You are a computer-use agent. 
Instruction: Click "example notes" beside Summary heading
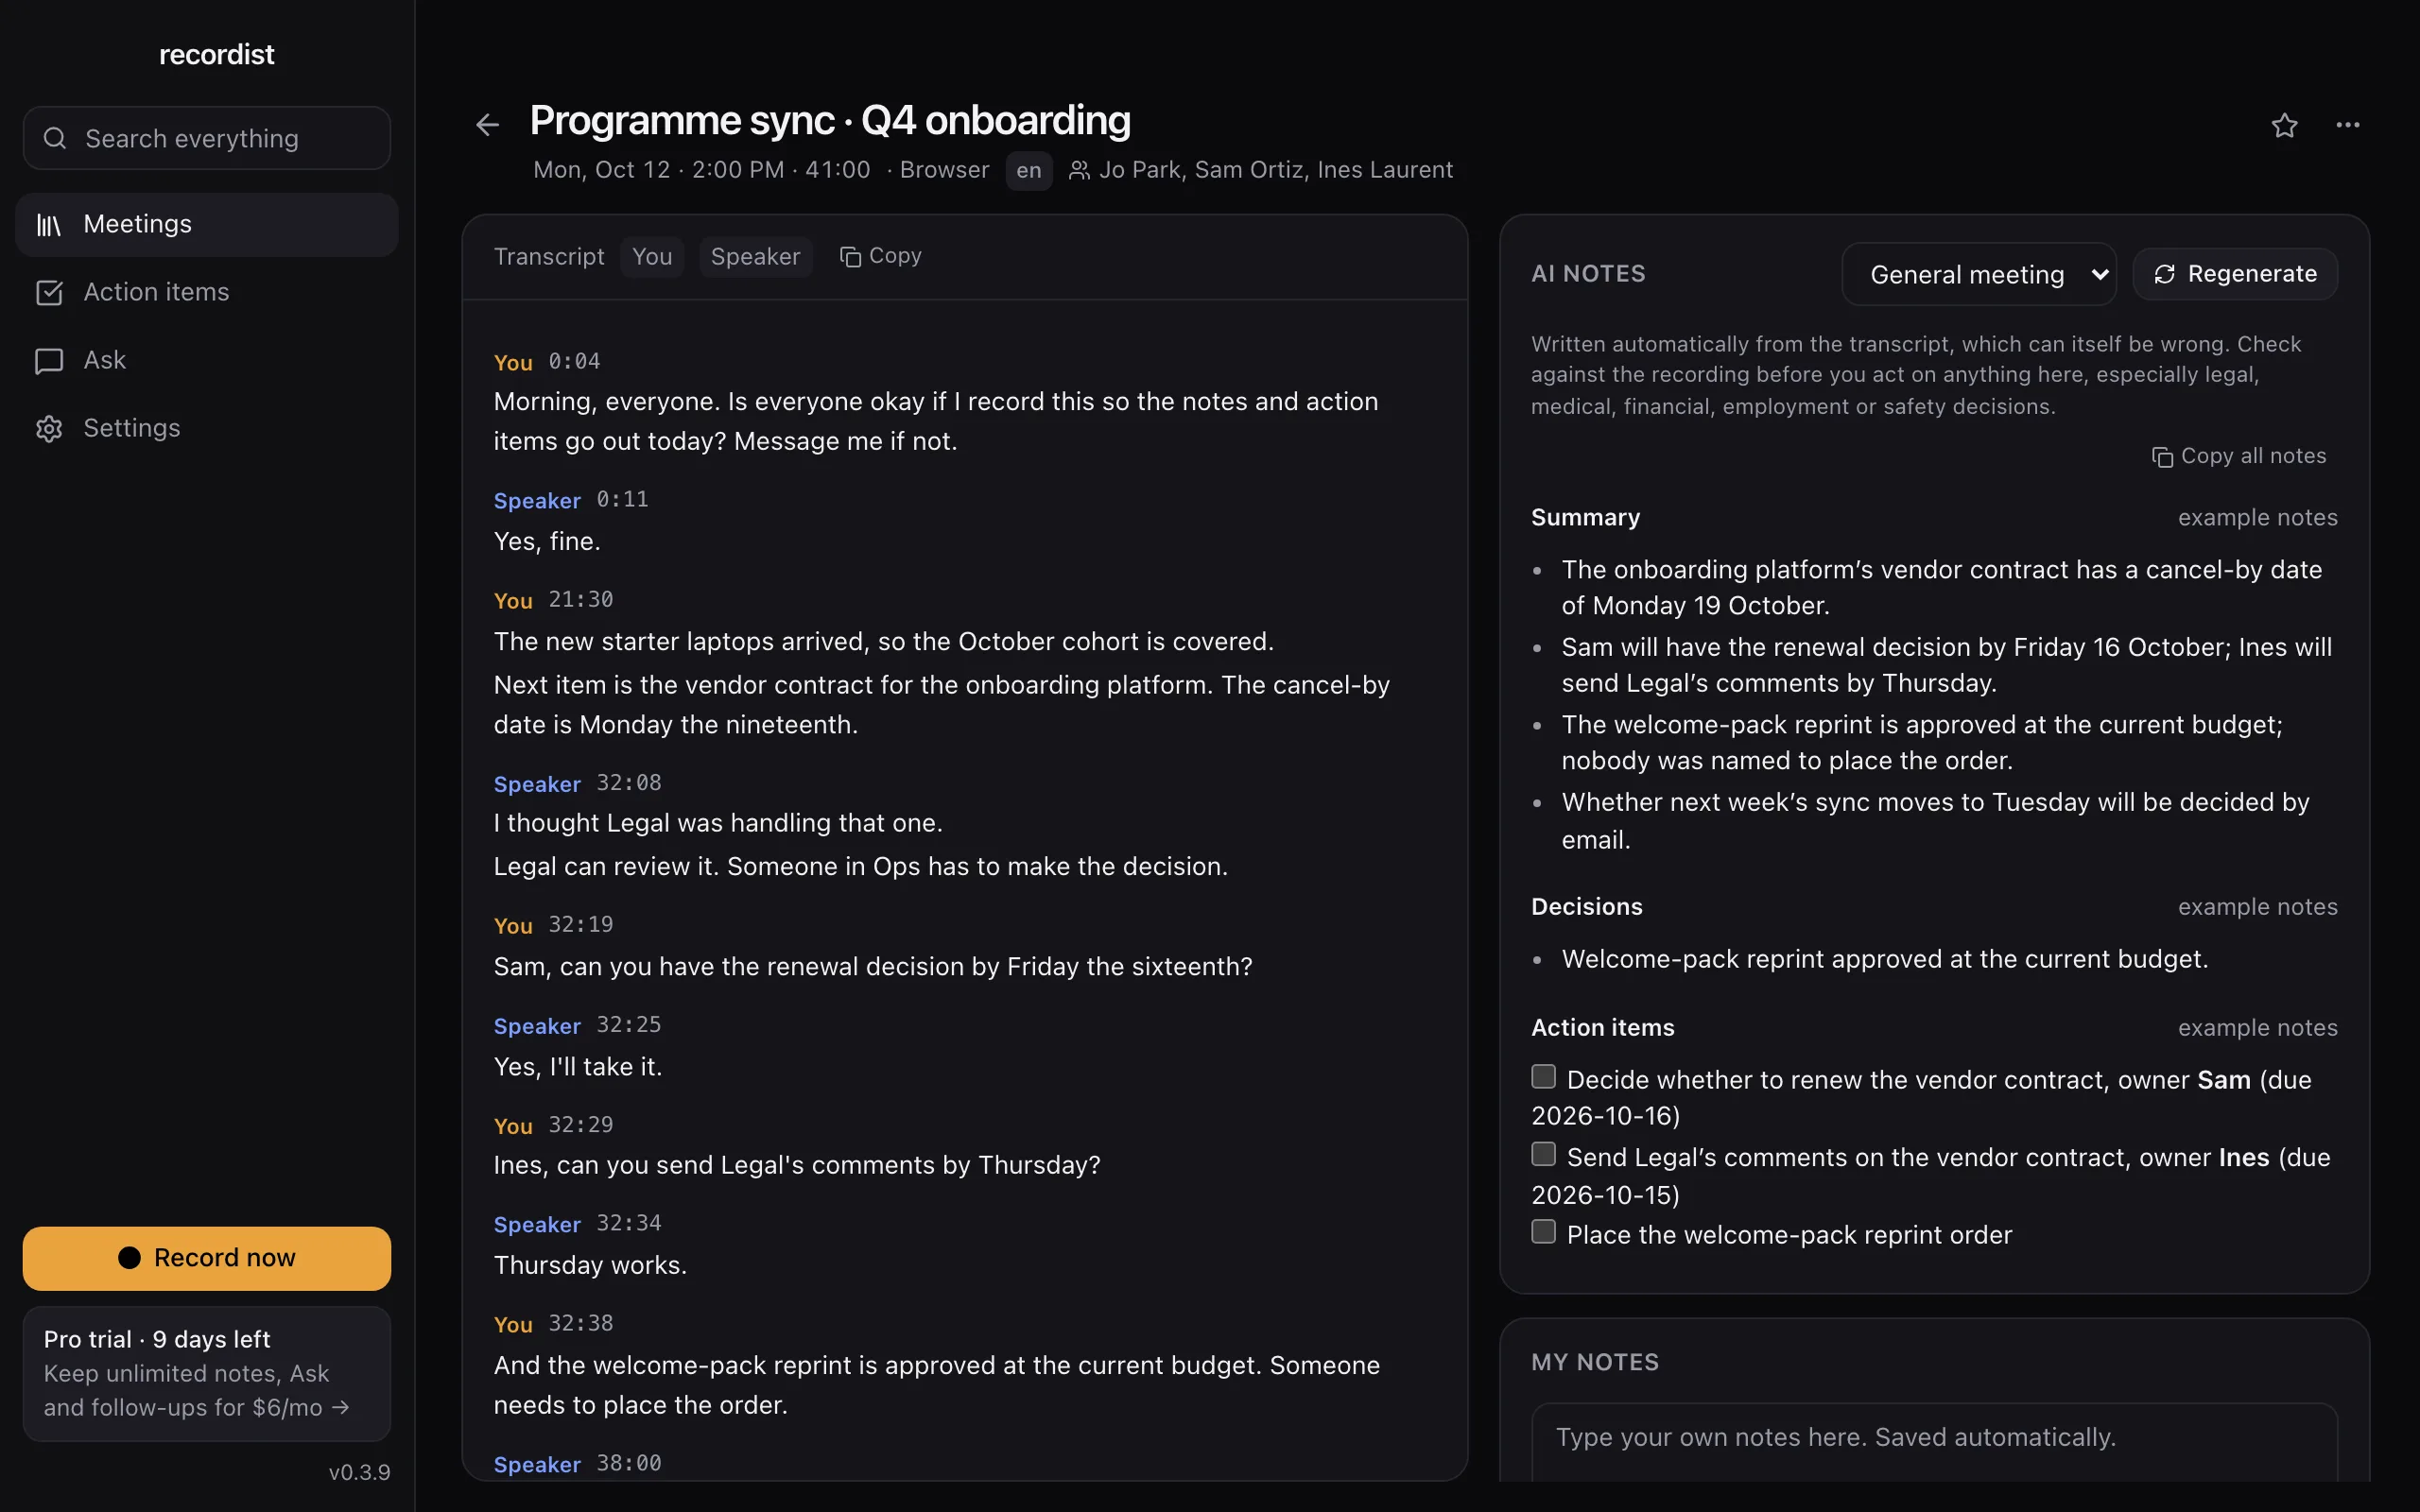2257,518
